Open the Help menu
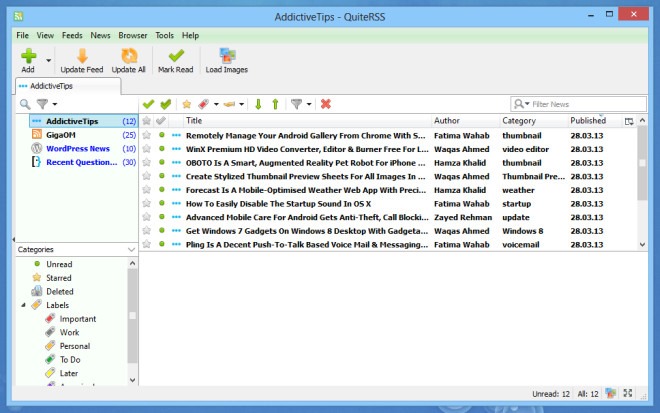The height and width of the screenshot is (413, 660). click(x=190, y=35)
